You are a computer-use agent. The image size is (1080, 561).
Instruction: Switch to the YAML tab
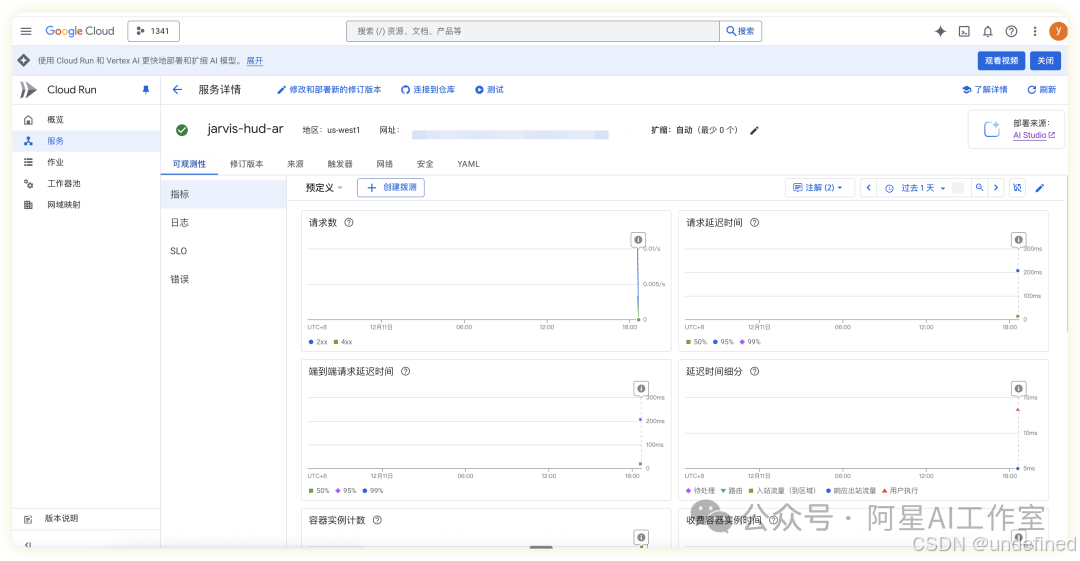pyautogui.click(x=468, y=164)
